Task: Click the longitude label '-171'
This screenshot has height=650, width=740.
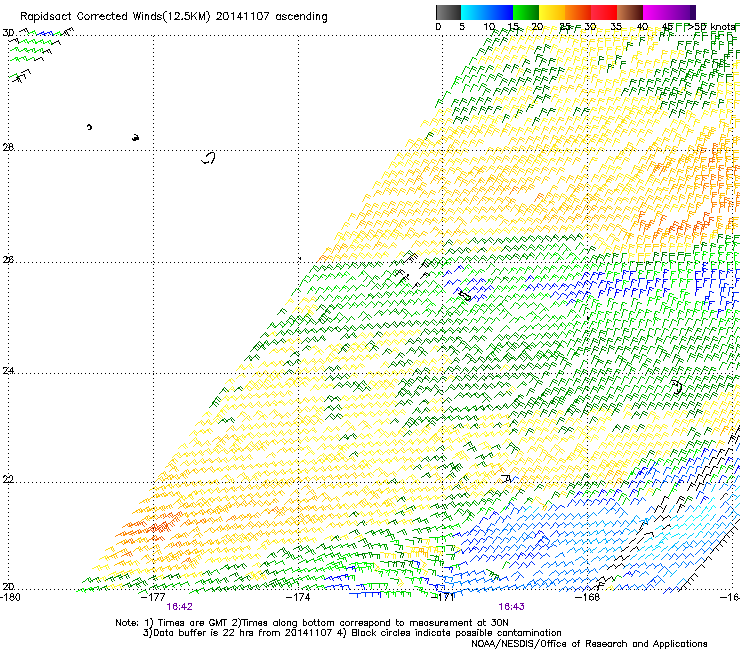Action: click(443, 597)
